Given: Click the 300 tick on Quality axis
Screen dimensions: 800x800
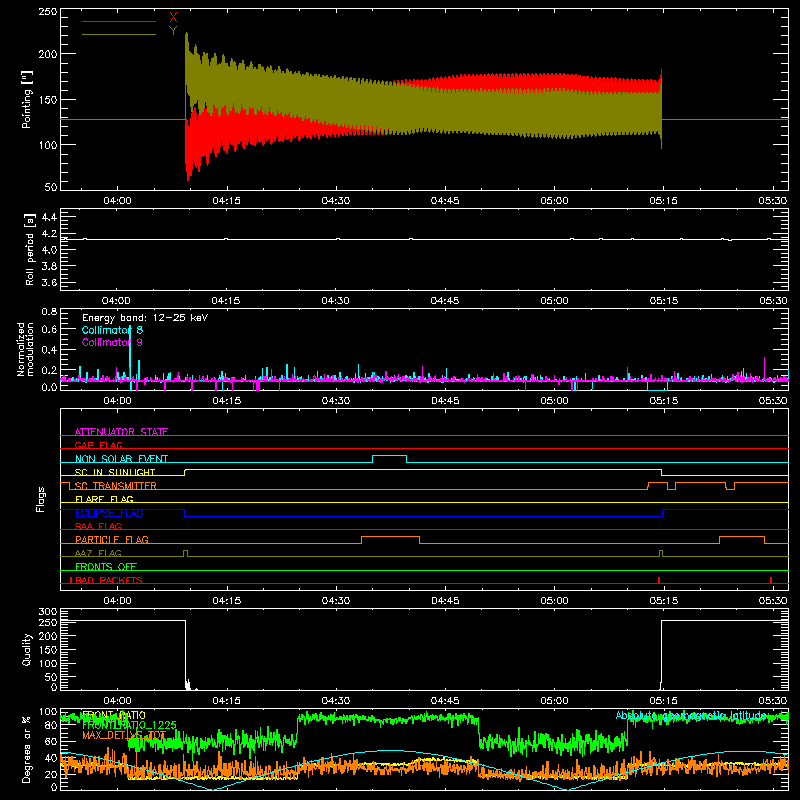Looking at the screenshot, I should point(48,611).
